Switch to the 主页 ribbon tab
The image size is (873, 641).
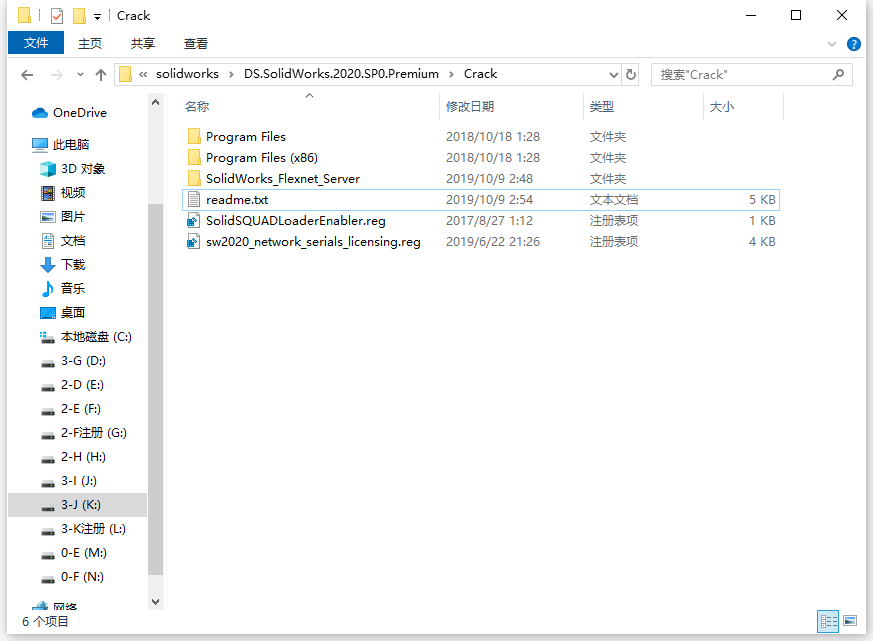(x=90, y=43)
